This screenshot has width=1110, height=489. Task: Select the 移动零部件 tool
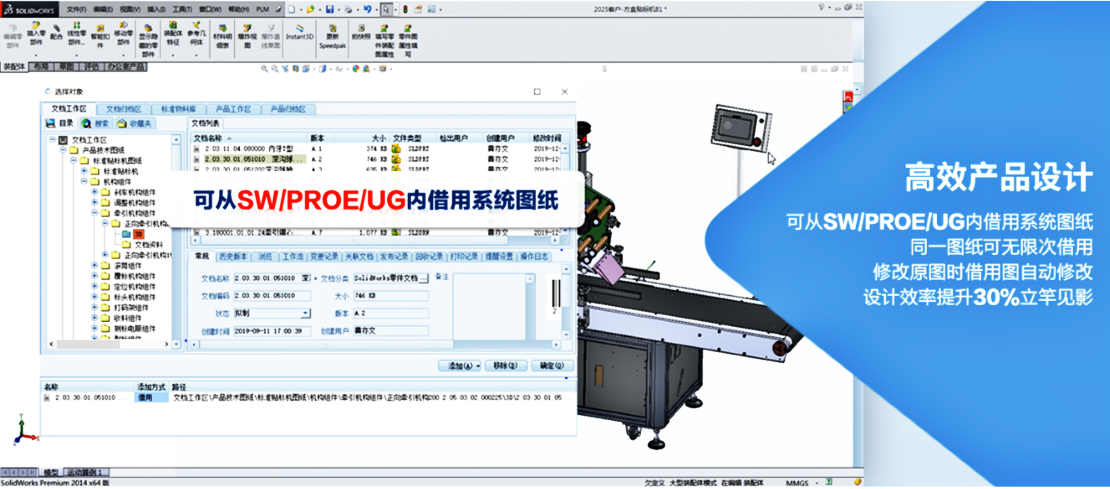(123, 34)
